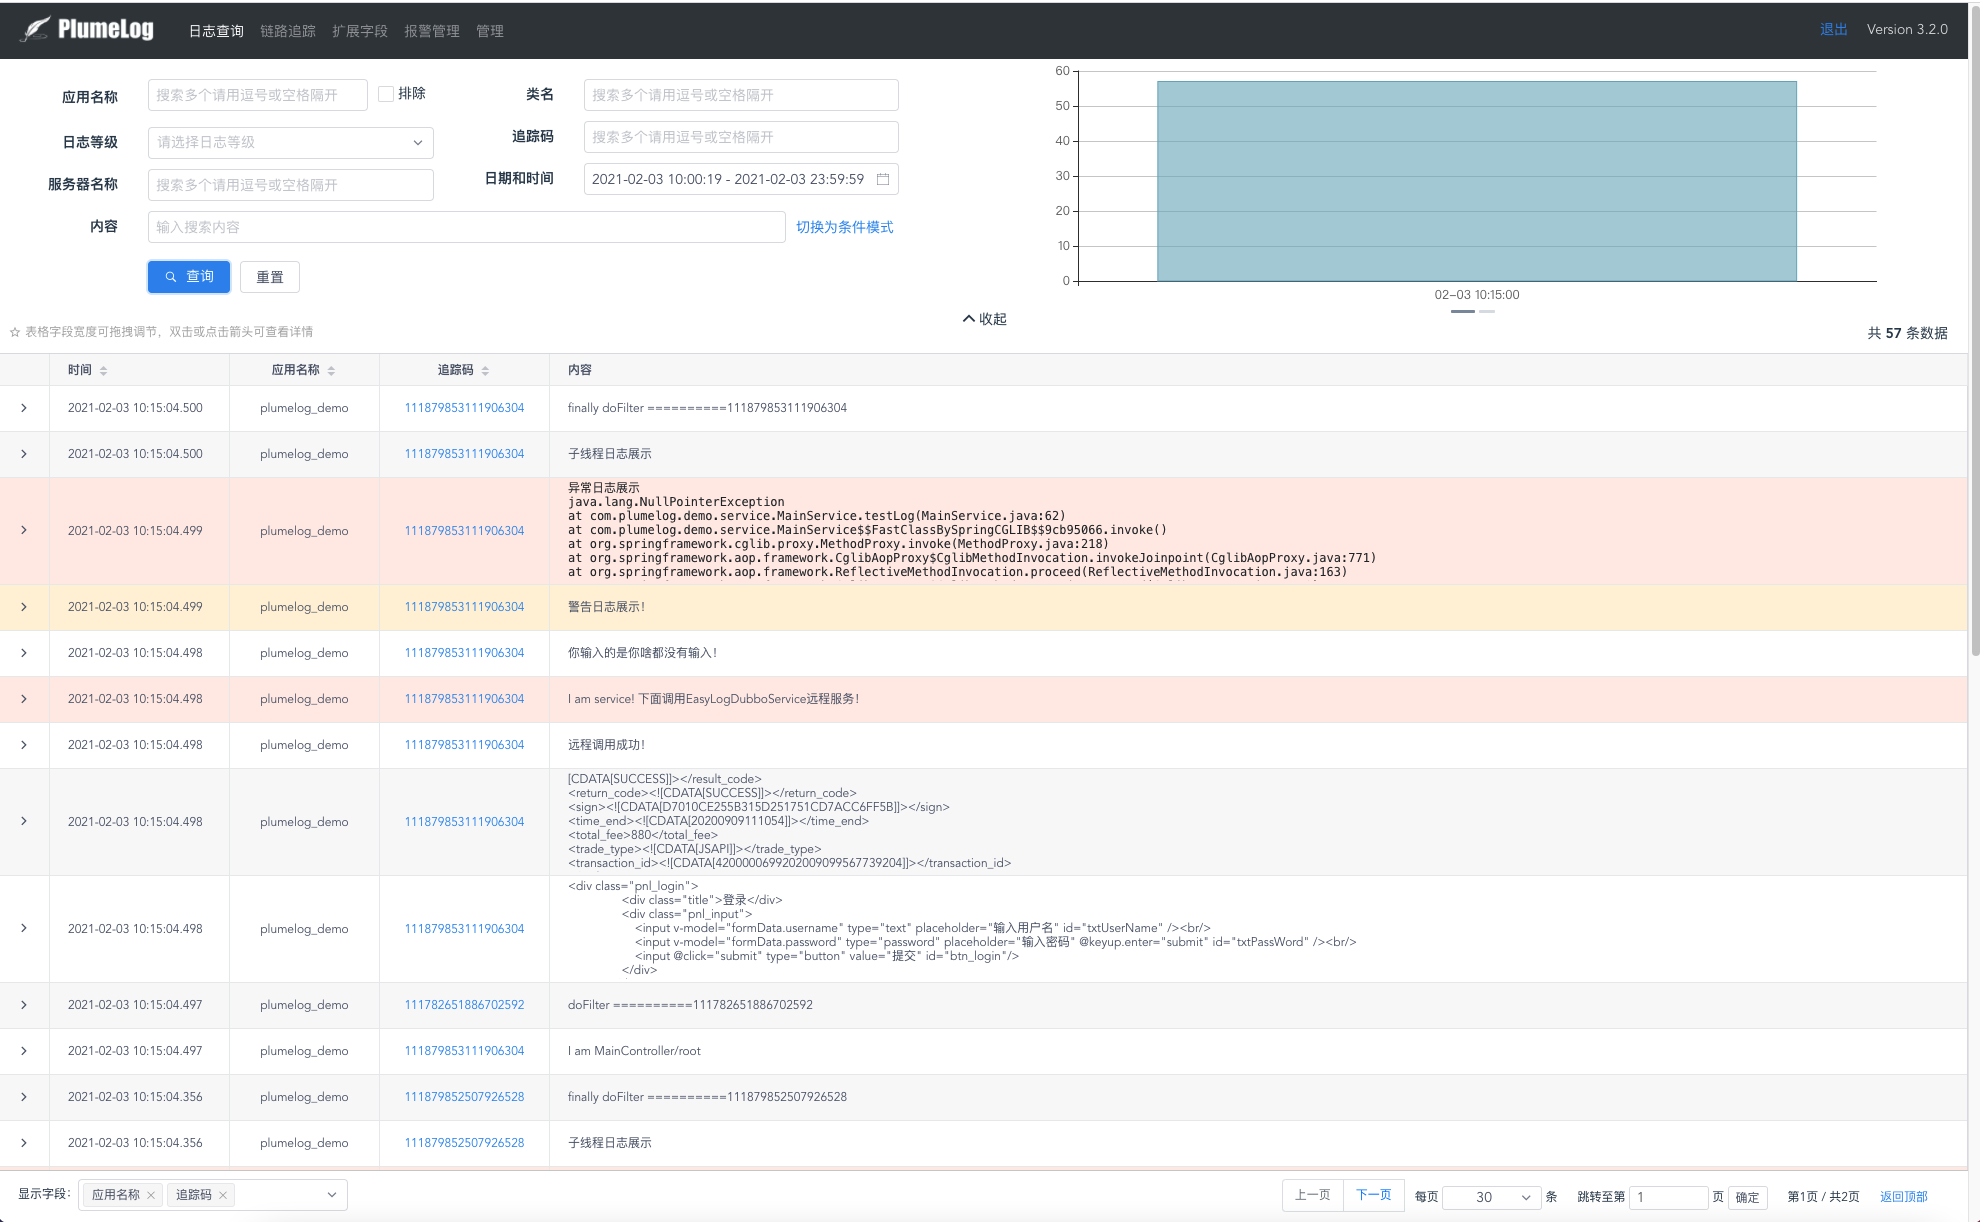Remove the 应用名称 tag in 显示字段
The height and width of the screenshot is (1222, 1980).
(x=151, y=1195)
